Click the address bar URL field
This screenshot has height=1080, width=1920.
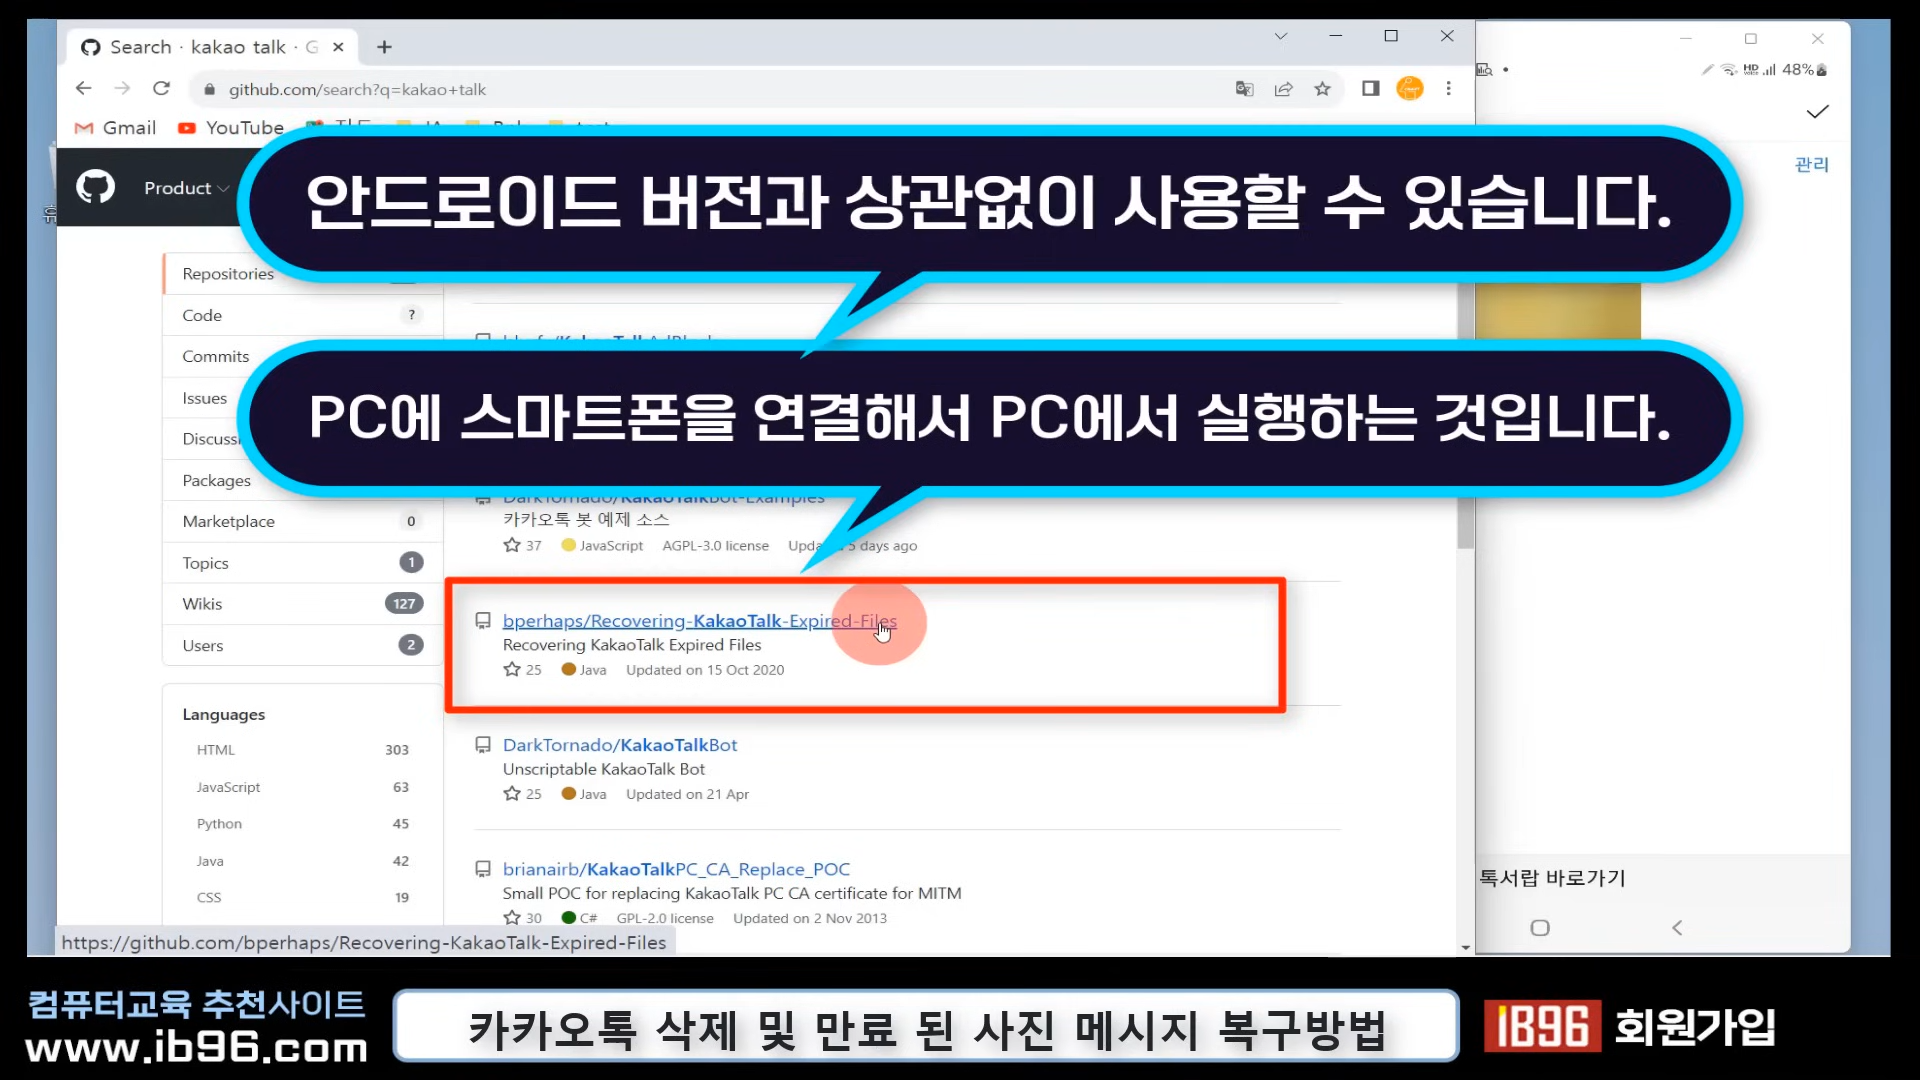coord(700,89)
